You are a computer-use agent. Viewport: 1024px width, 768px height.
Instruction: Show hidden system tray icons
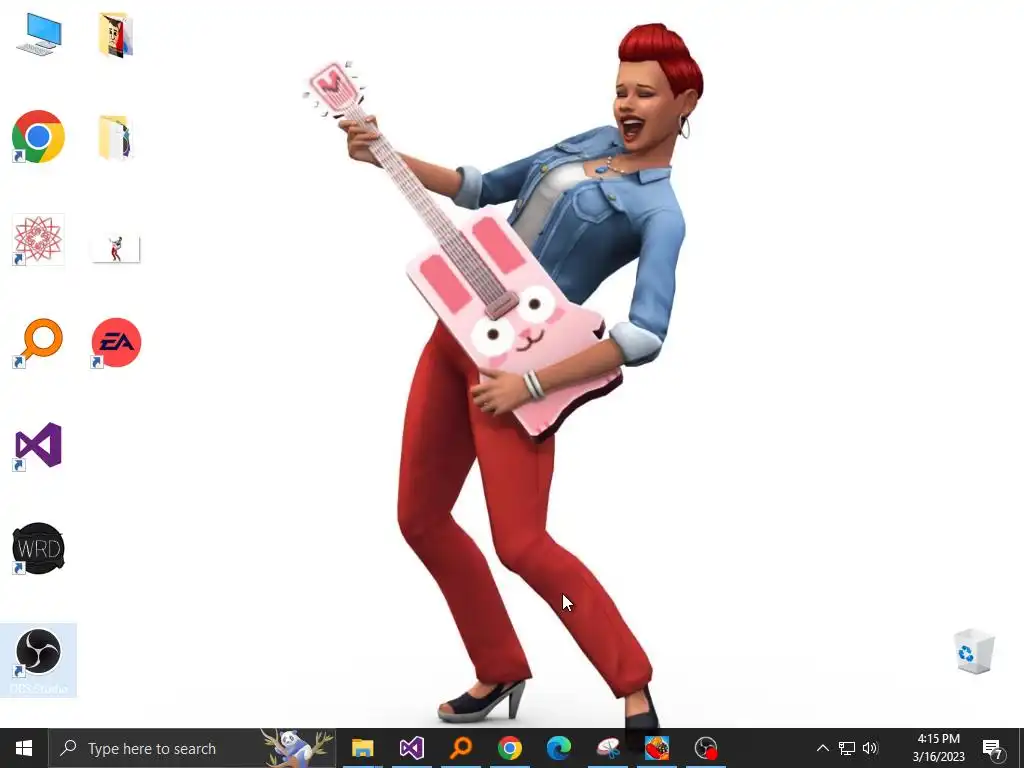823,748
